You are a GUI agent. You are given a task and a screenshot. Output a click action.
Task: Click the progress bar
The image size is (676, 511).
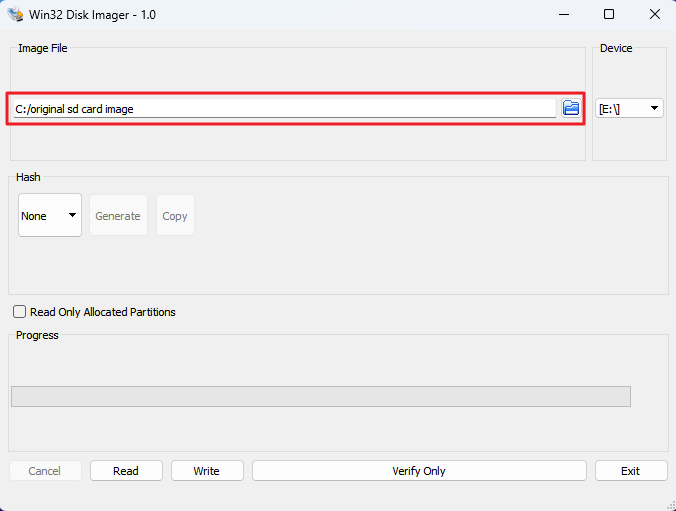point(320,396)
